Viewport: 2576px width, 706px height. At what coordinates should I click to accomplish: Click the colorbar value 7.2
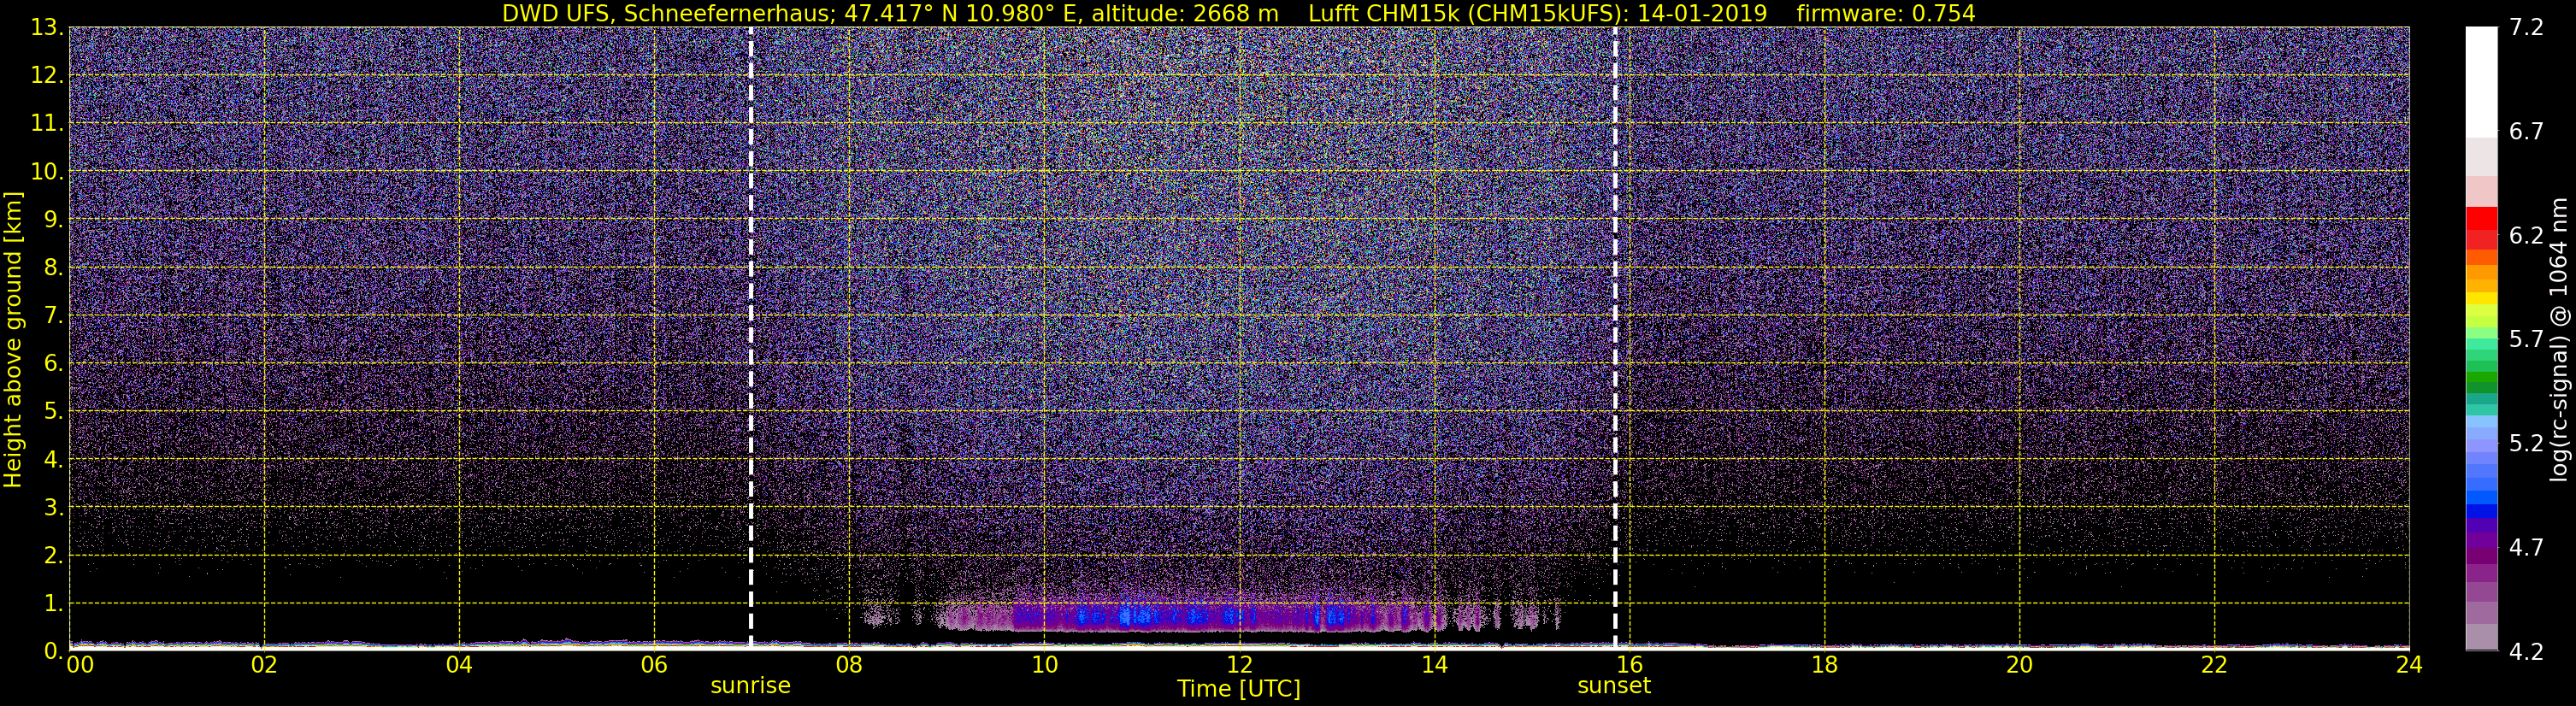coord(2526,28)
